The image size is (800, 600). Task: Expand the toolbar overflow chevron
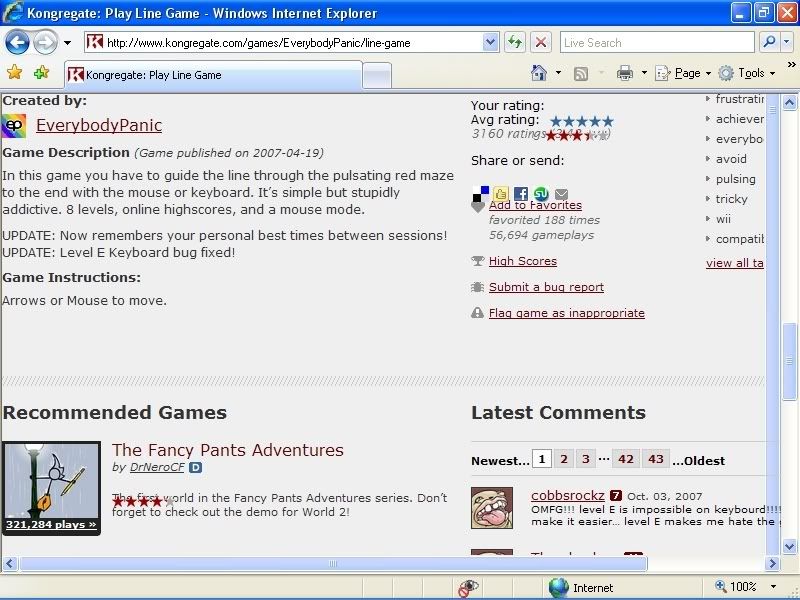click(x=792, y=64)
